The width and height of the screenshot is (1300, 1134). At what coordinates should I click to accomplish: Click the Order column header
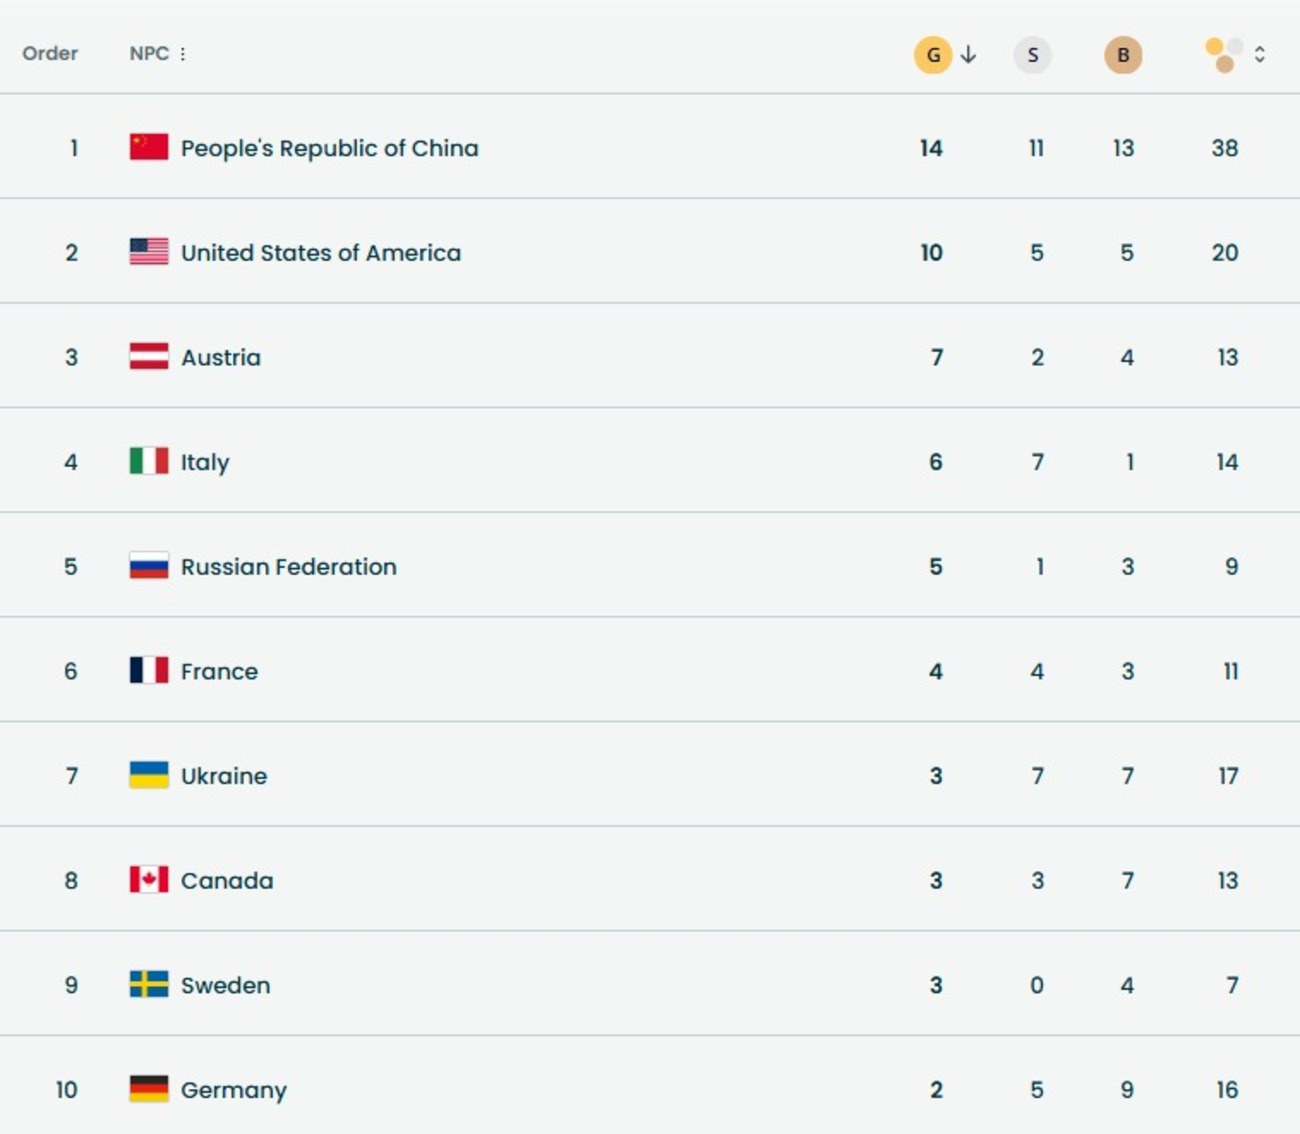point(50,54)
